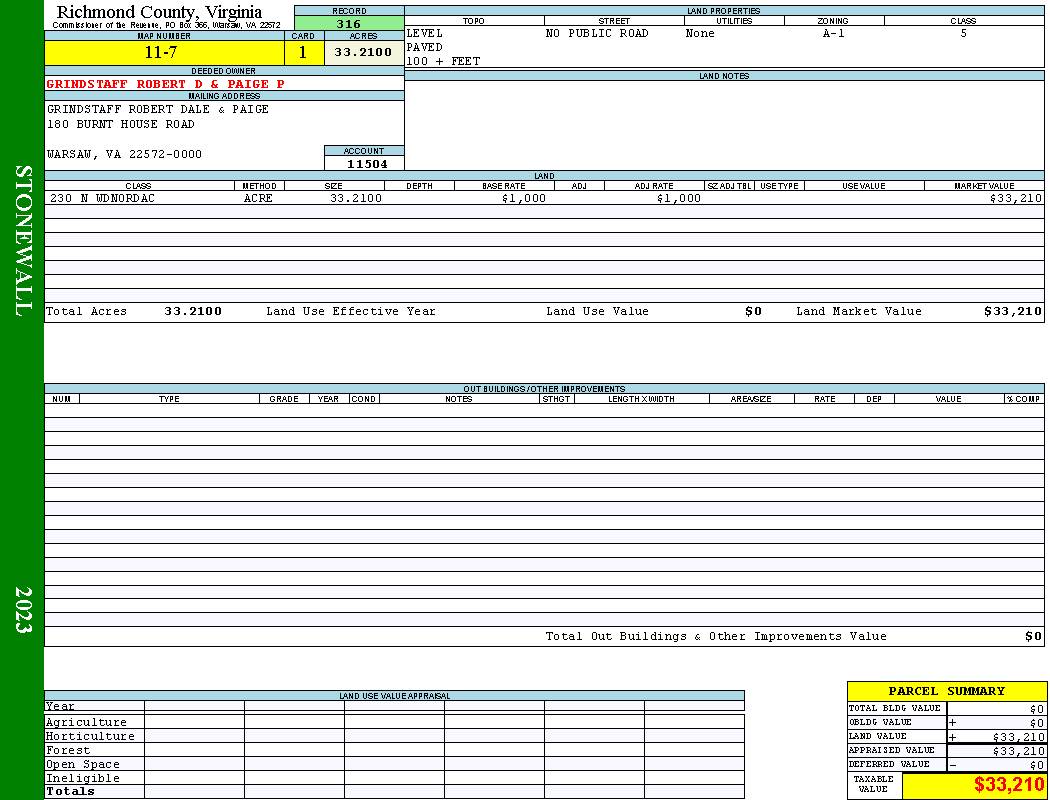Click the account number 11504
Viewport: 1050px width, 800px height.
tap(366, 164)
